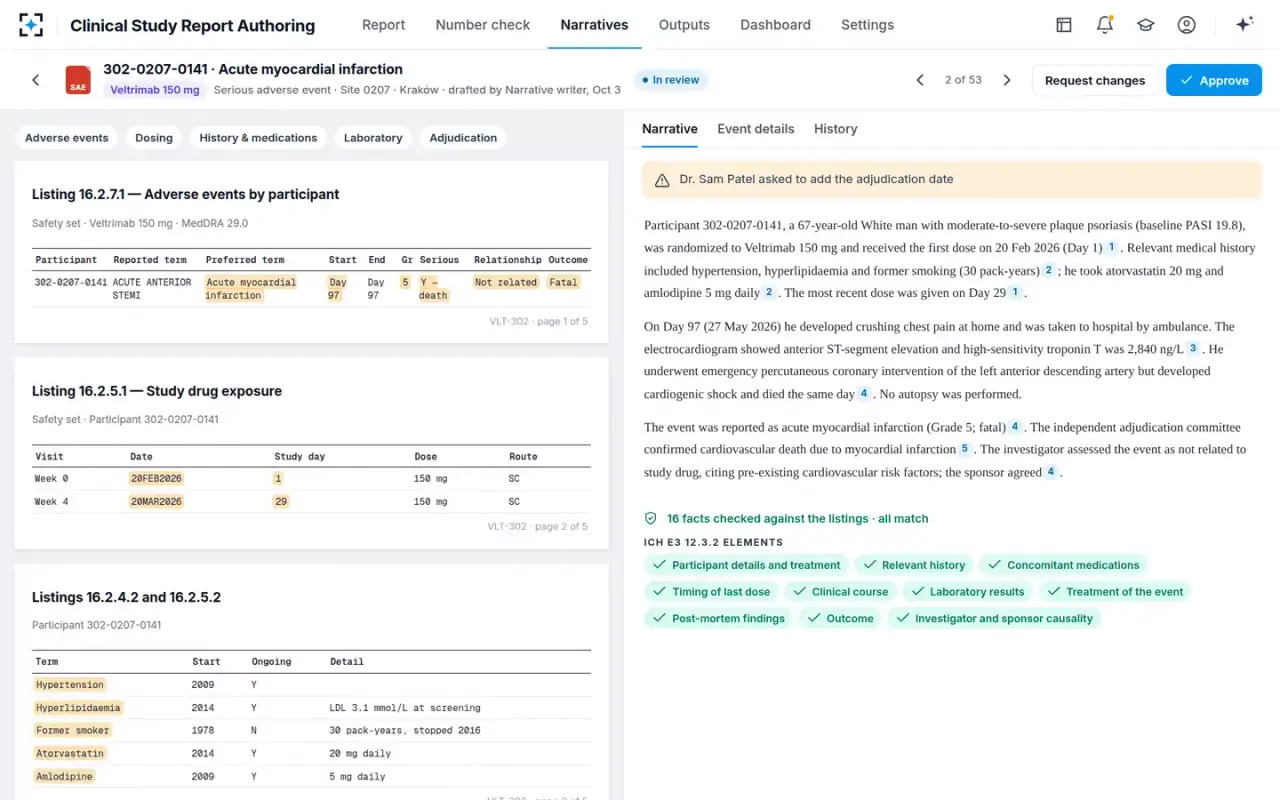The width and height of the screenshot is (1280, 800).
Task: Click the highlighted Hyperlipidaemia term
Action: (78, 708)
